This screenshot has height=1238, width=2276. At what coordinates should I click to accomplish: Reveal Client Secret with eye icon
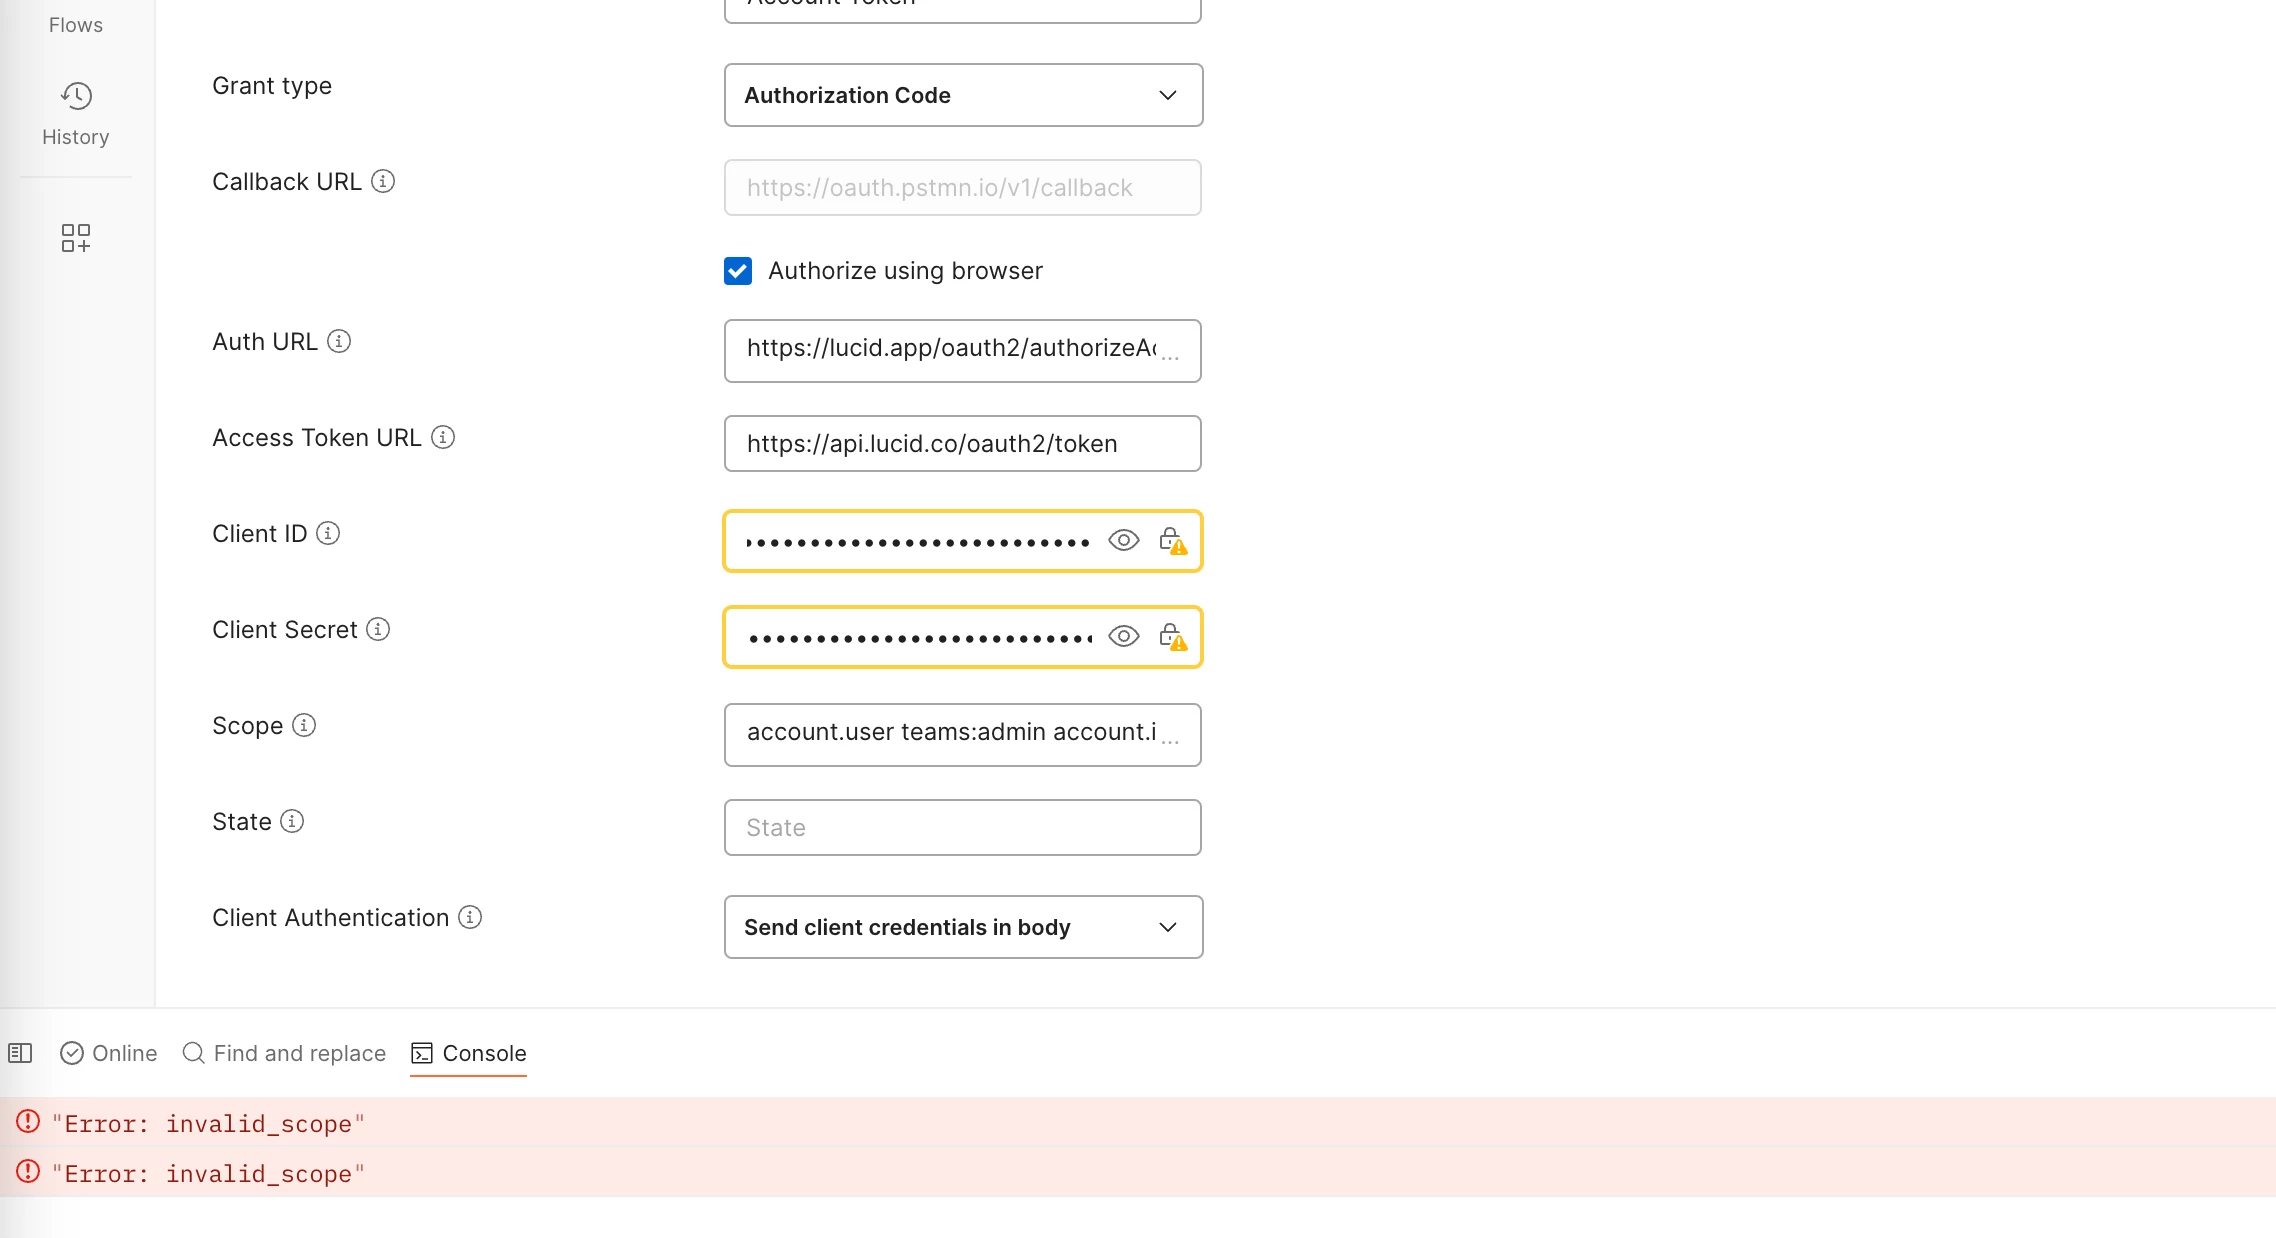[1124, 637]
